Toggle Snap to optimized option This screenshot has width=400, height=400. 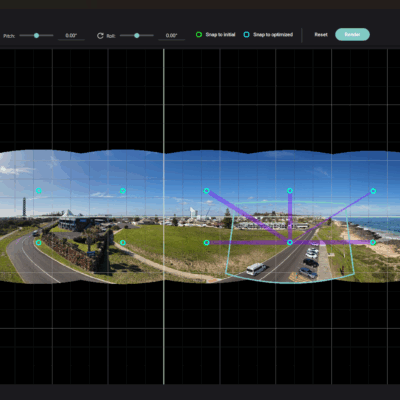point(268,35)
